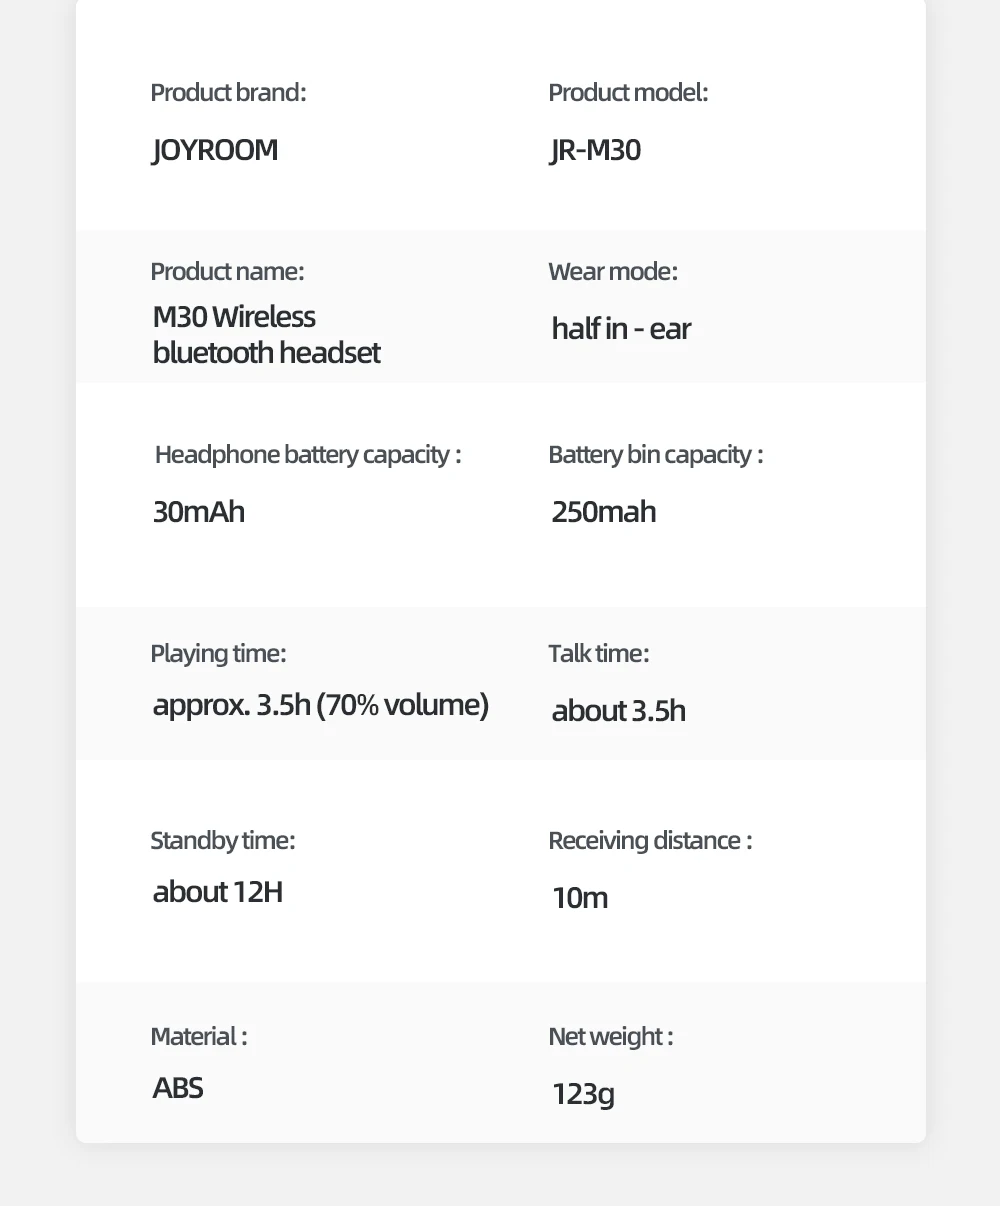1000x1206 pixels.
Task: Click the ABS material value
Action: coord(178,1088)
